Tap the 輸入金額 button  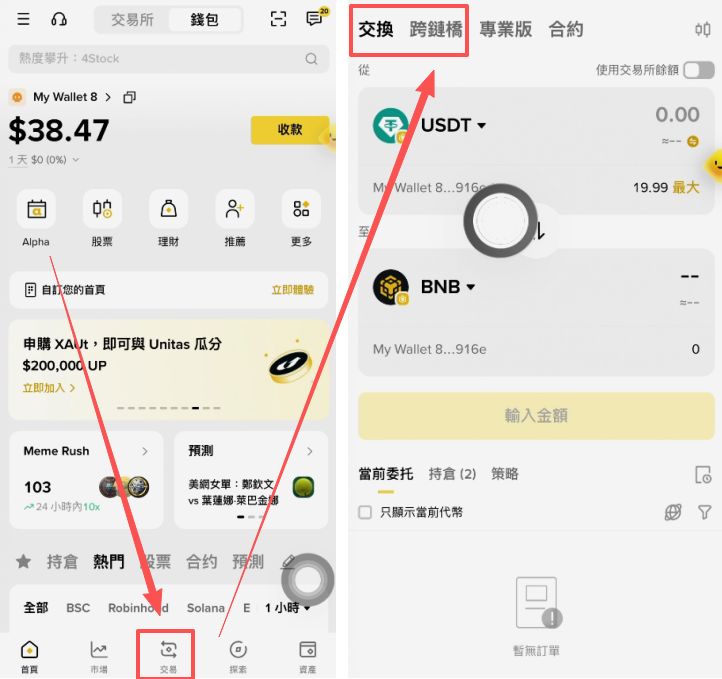pyautogui.click(x=536, y=416)
